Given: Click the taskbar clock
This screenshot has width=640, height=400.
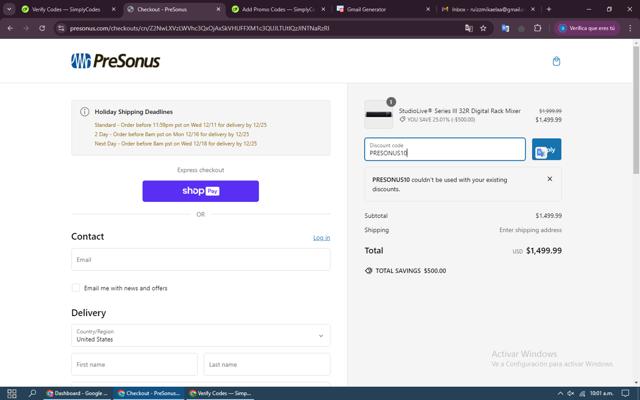Looking at the screenshot, I should point(601,393).
